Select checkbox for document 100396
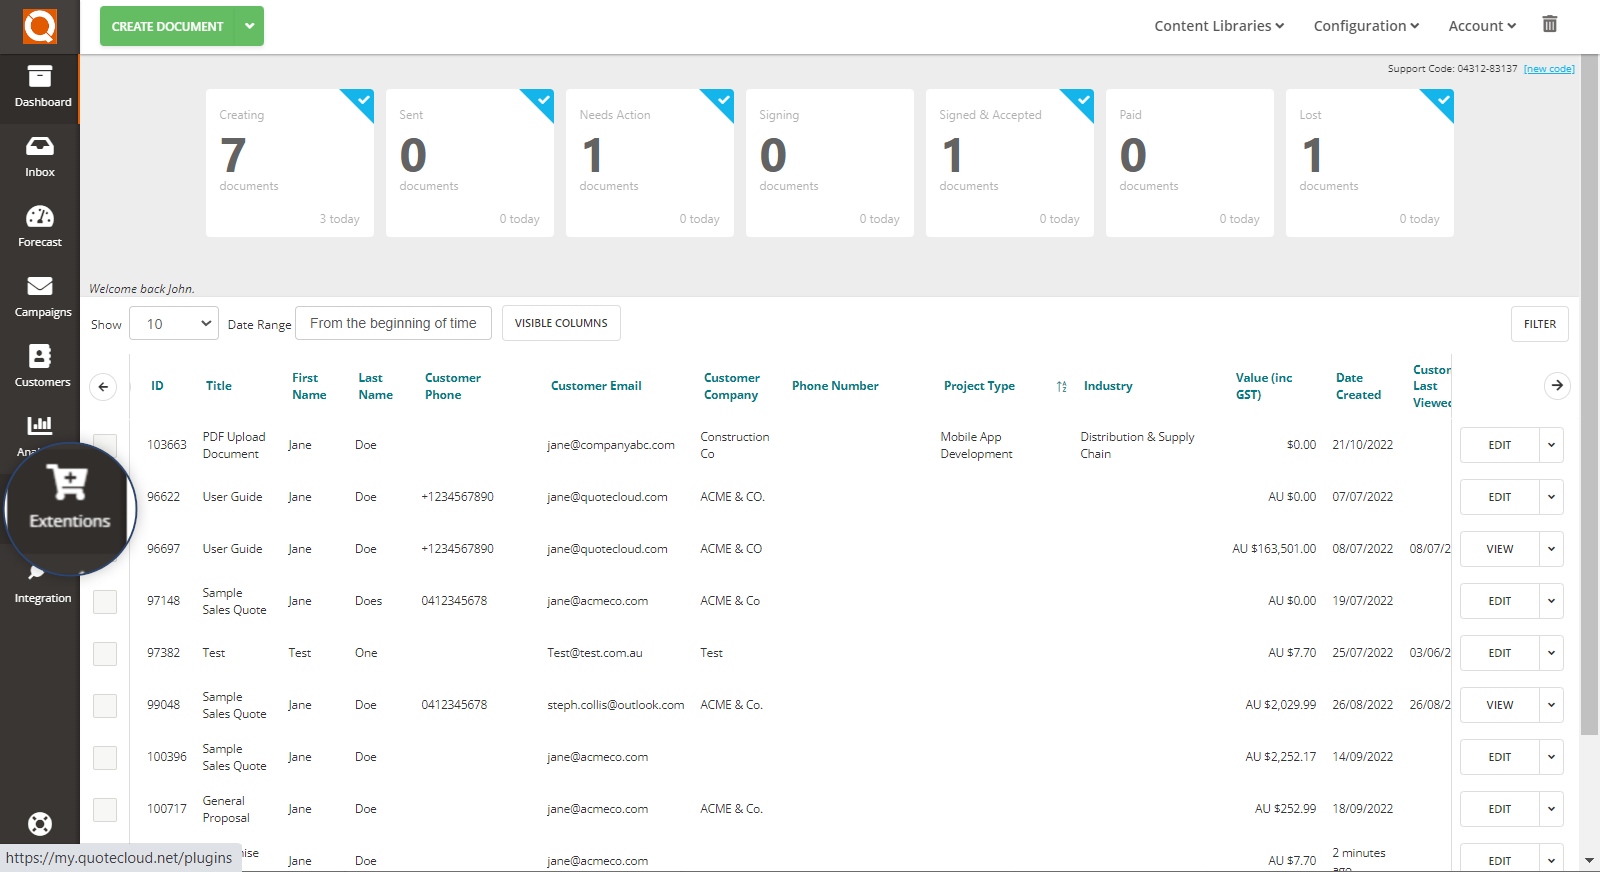 (105, 757)
